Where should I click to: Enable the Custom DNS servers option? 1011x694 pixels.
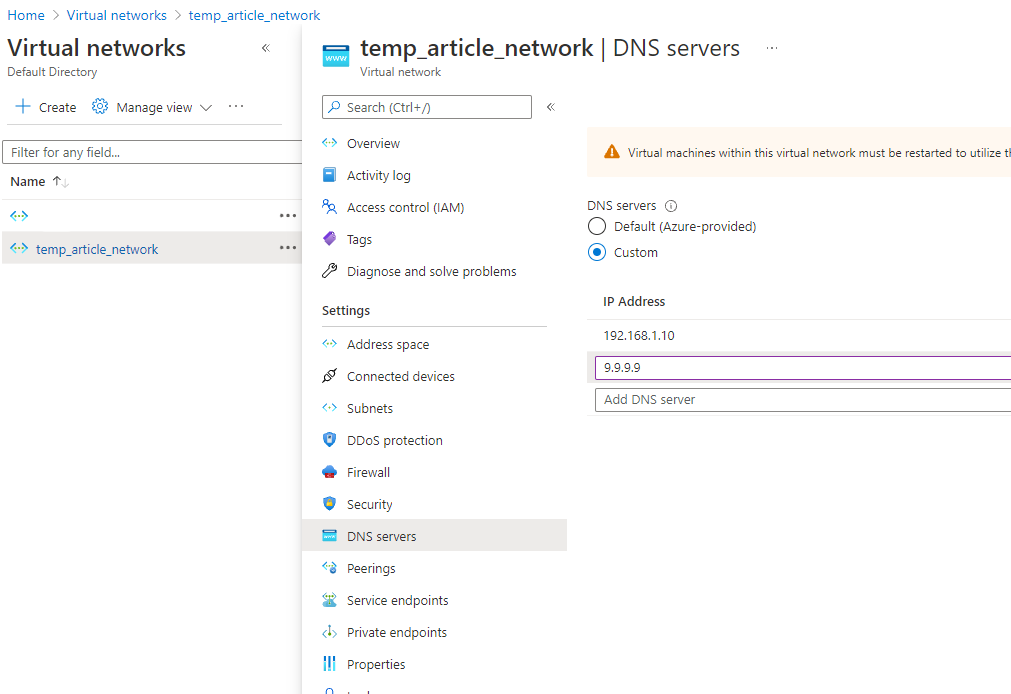click(x=597, y=252)
